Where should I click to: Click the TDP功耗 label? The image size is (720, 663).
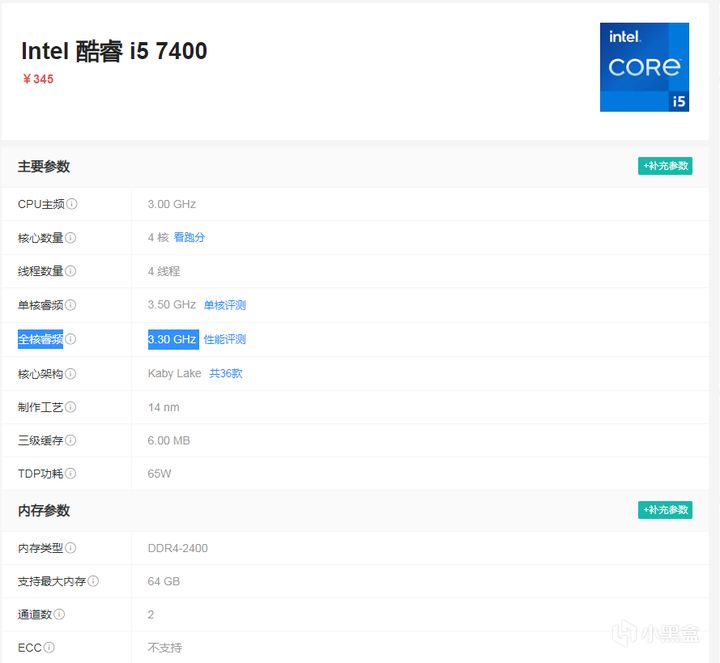(x=40, y=474)
